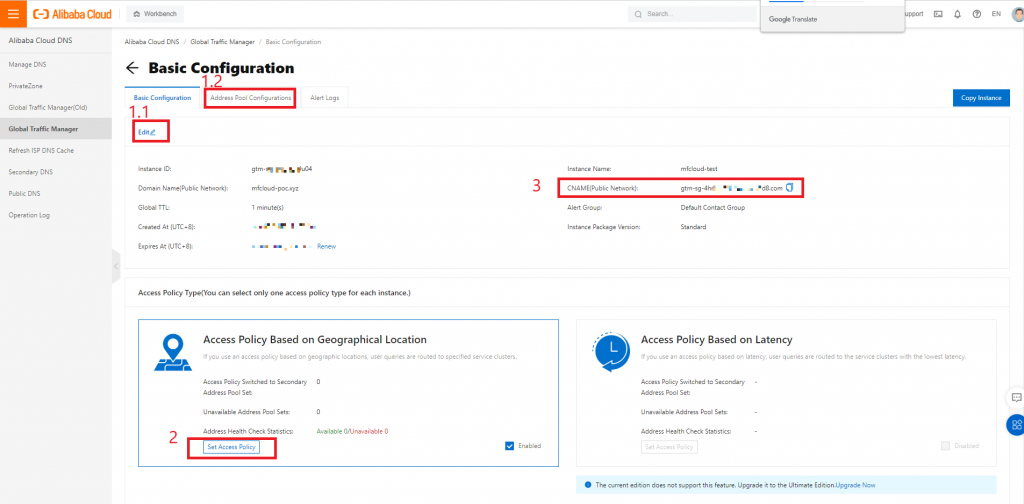The width and height of the screenshot is (1024, 504).
Task: Open the Workbench button
Action: click(155, 14)
